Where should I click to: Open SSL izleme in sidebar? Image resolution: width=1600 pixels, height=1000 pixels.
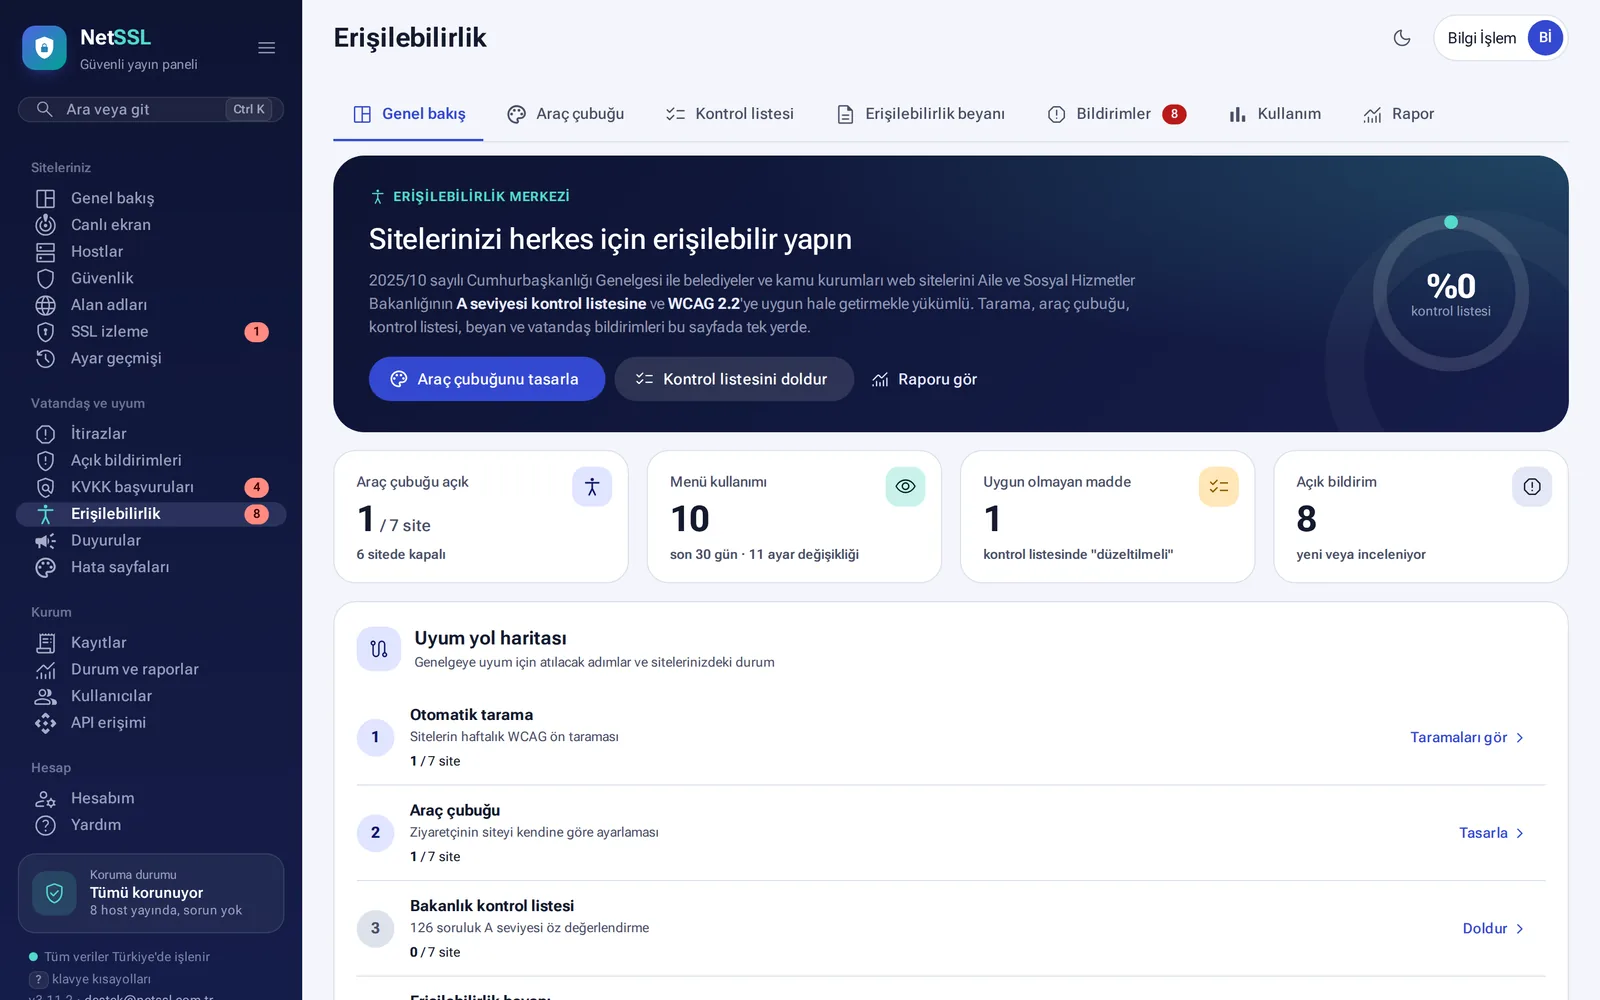coord(151,332)
